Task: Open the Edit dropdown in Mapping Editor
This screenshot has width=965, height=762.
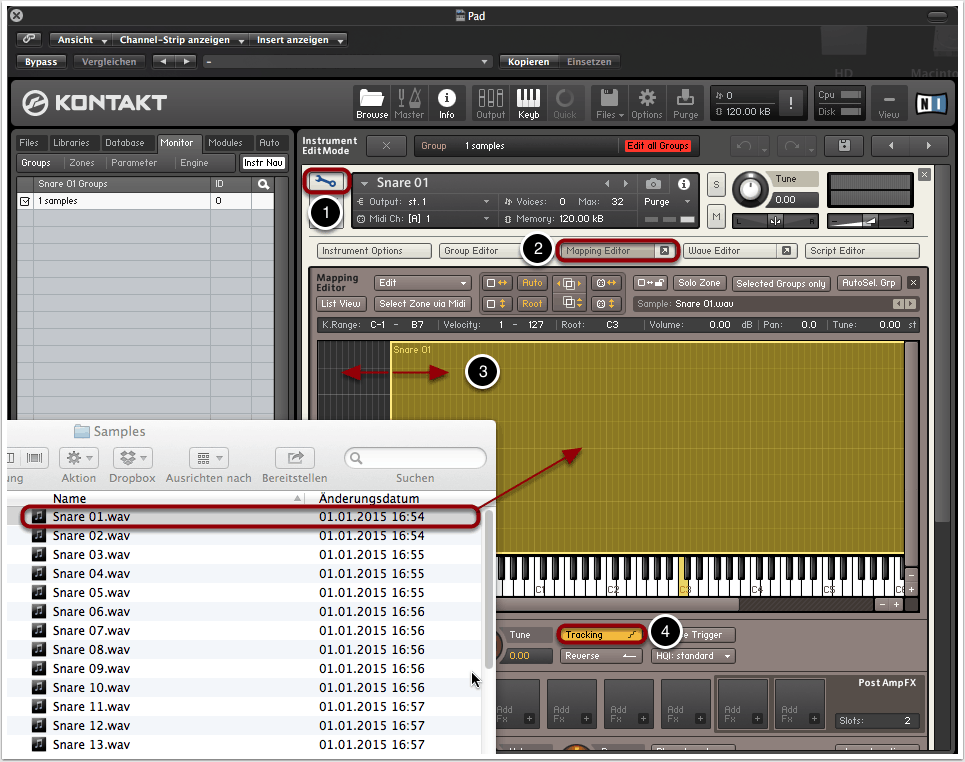Action: click(422, 283)
